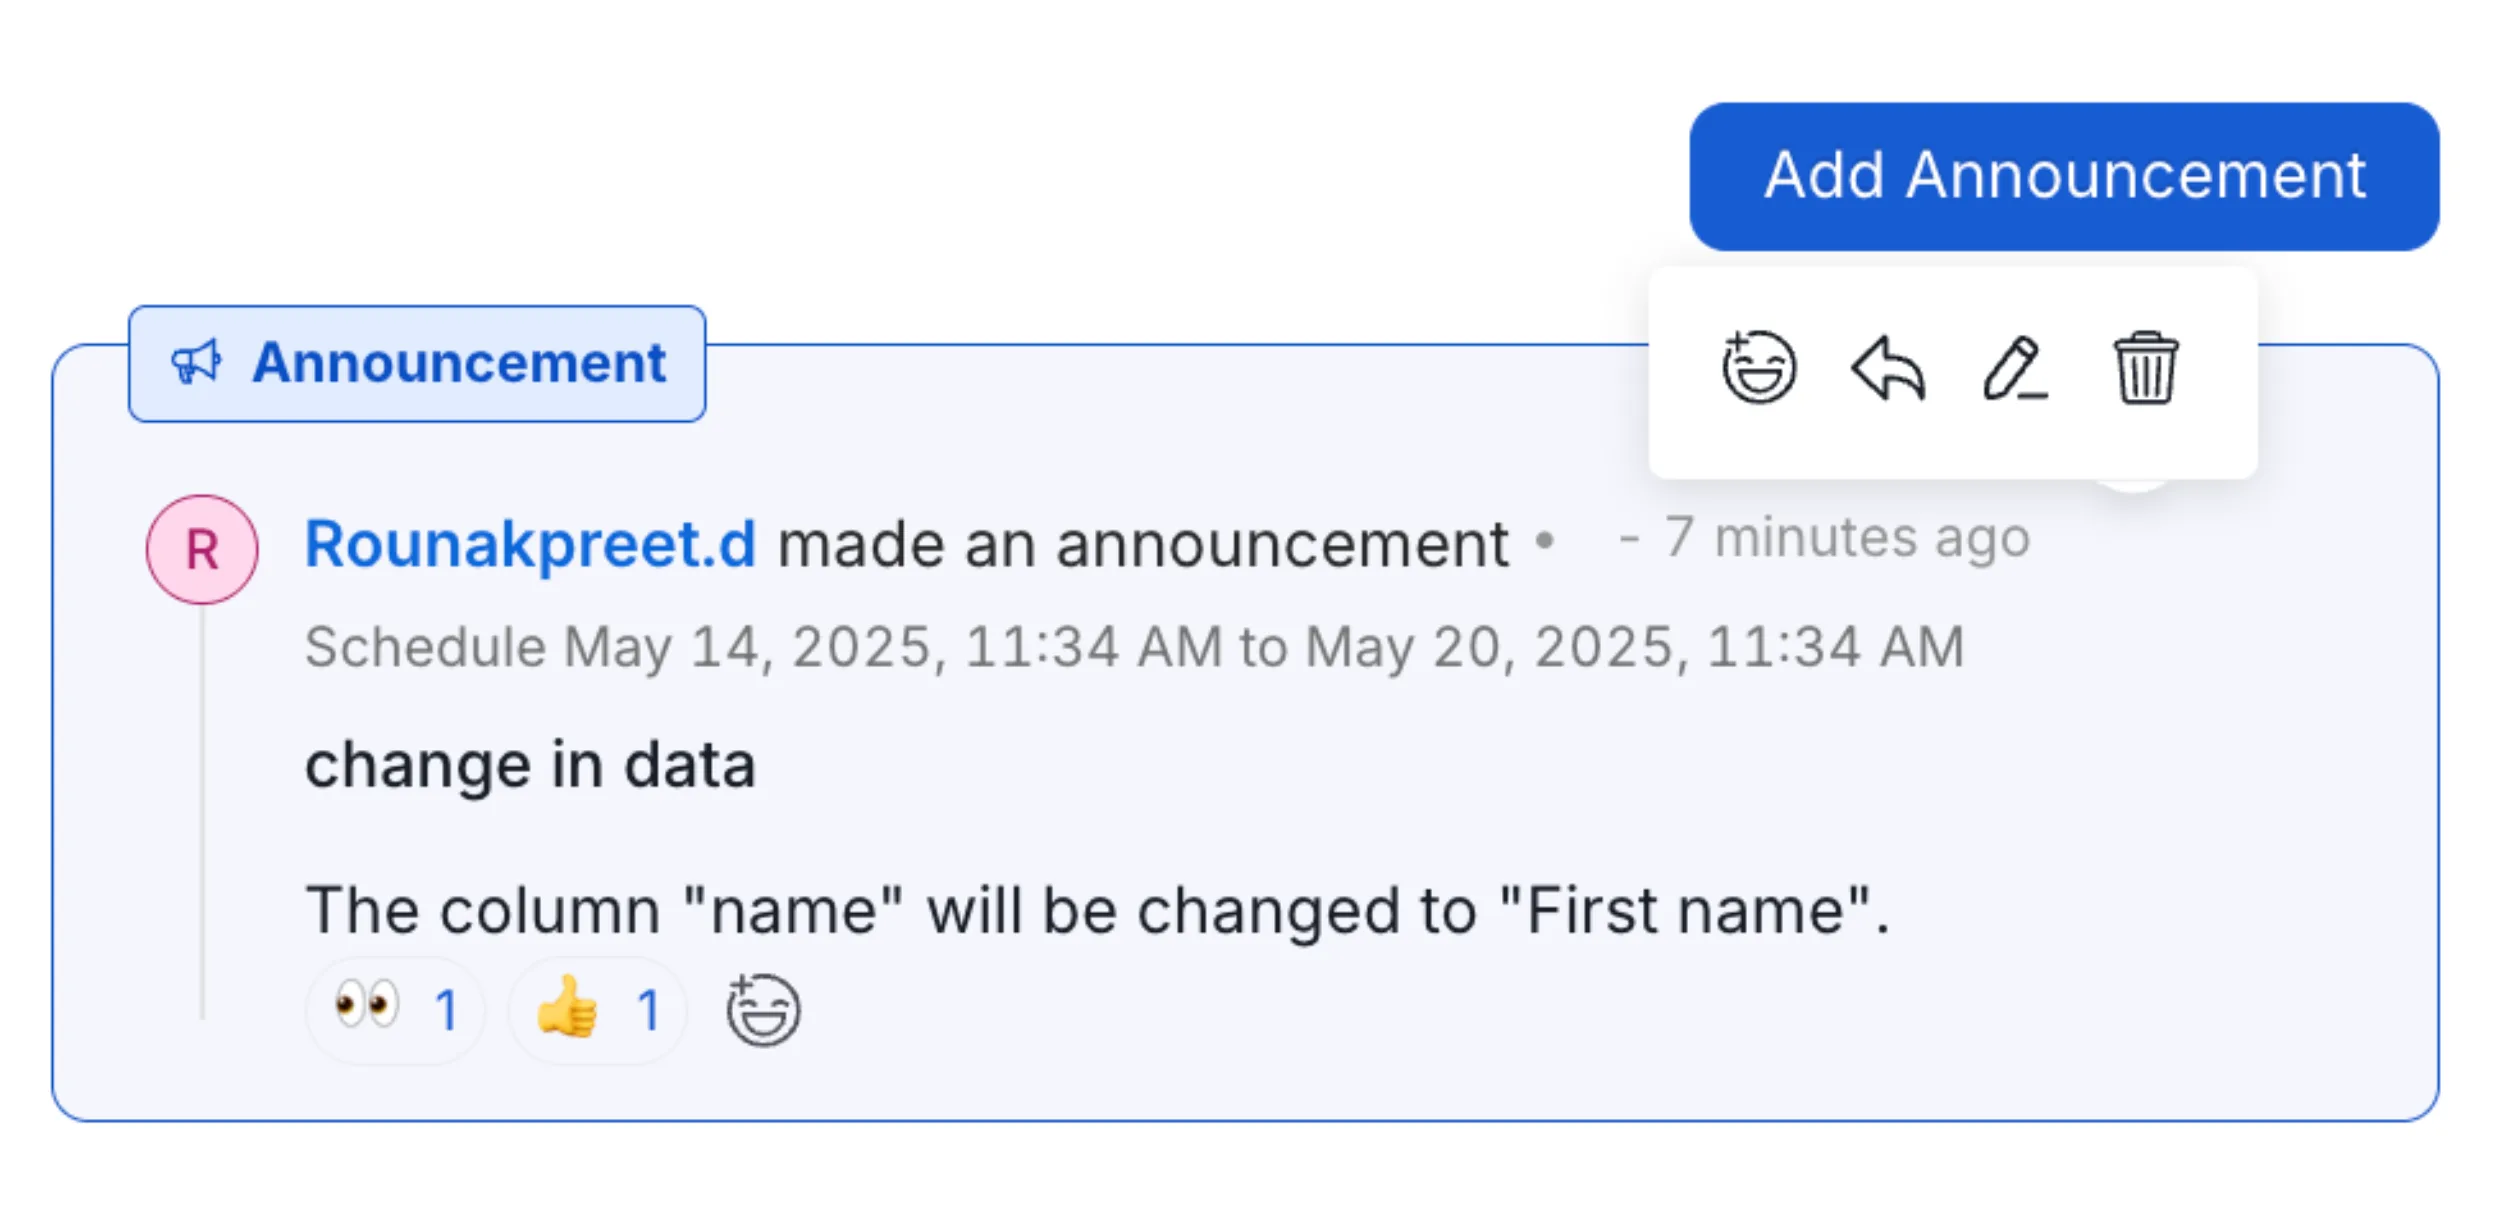Toggle the thumbs up reaction chip
2504x1230 pixels.
[596, 1009]
